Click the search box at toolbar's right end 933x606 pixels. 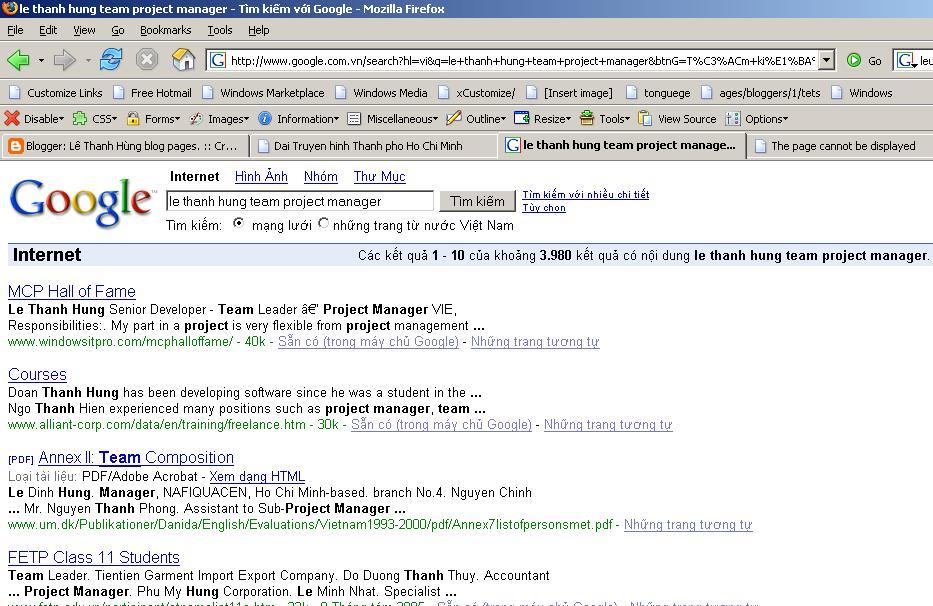pyautogui.click(x=913, y=60)
